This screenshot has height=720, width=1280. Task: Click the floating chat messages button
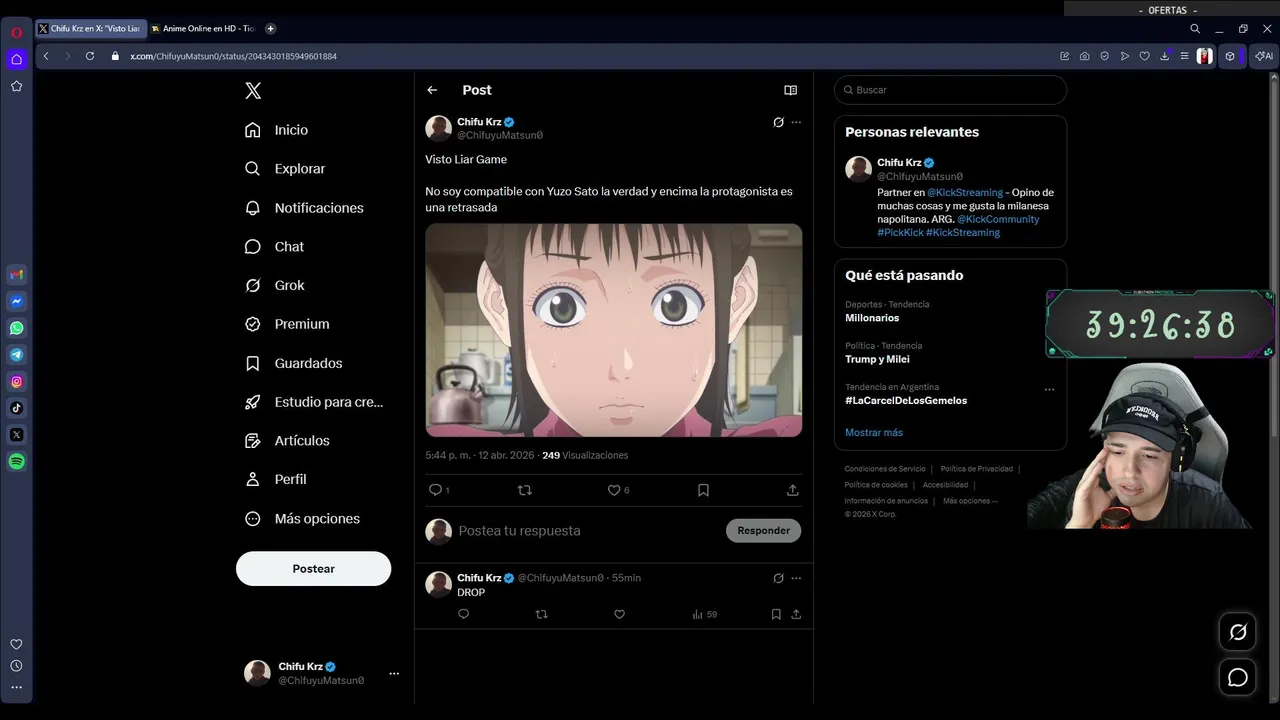pos(1238,677)
